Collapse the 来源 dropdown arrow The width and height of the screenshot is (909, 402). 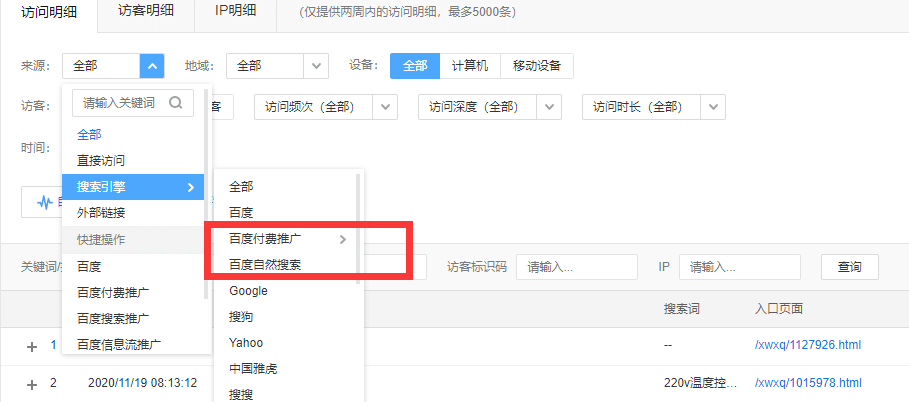pos(152,66)
